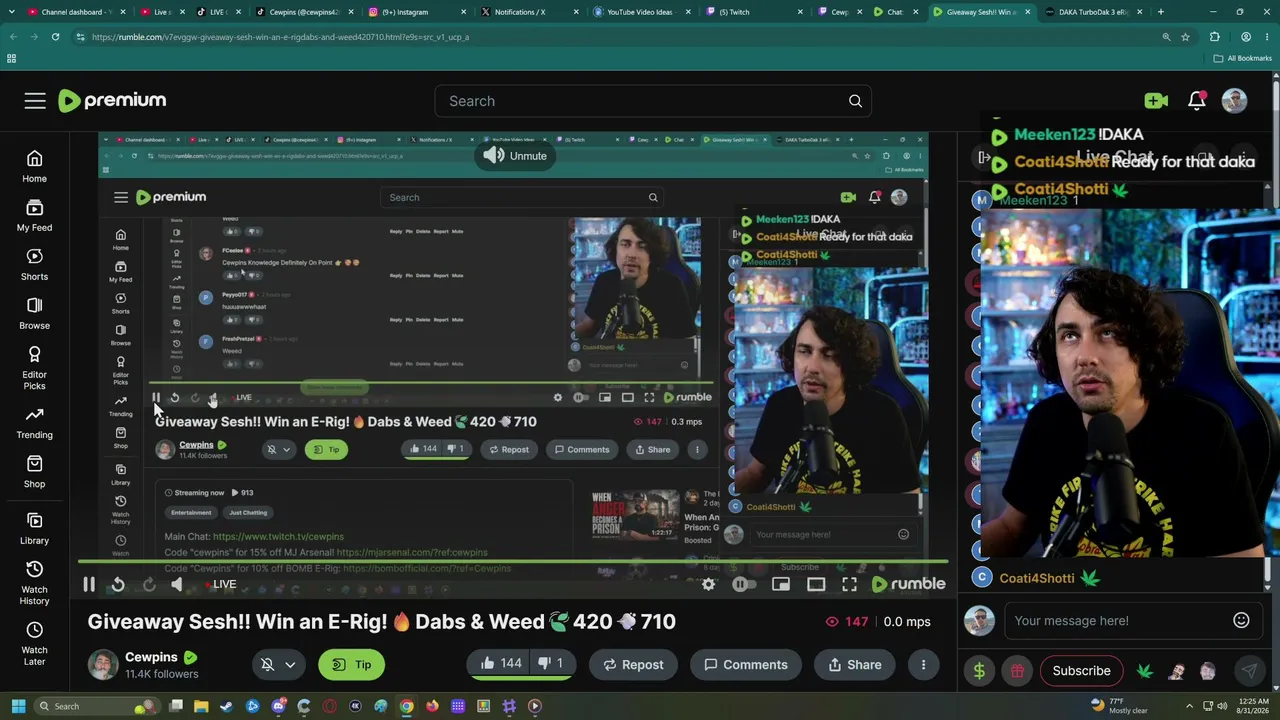
Task: Toggle Cewpins notification bell
Action: coord(267,664)
